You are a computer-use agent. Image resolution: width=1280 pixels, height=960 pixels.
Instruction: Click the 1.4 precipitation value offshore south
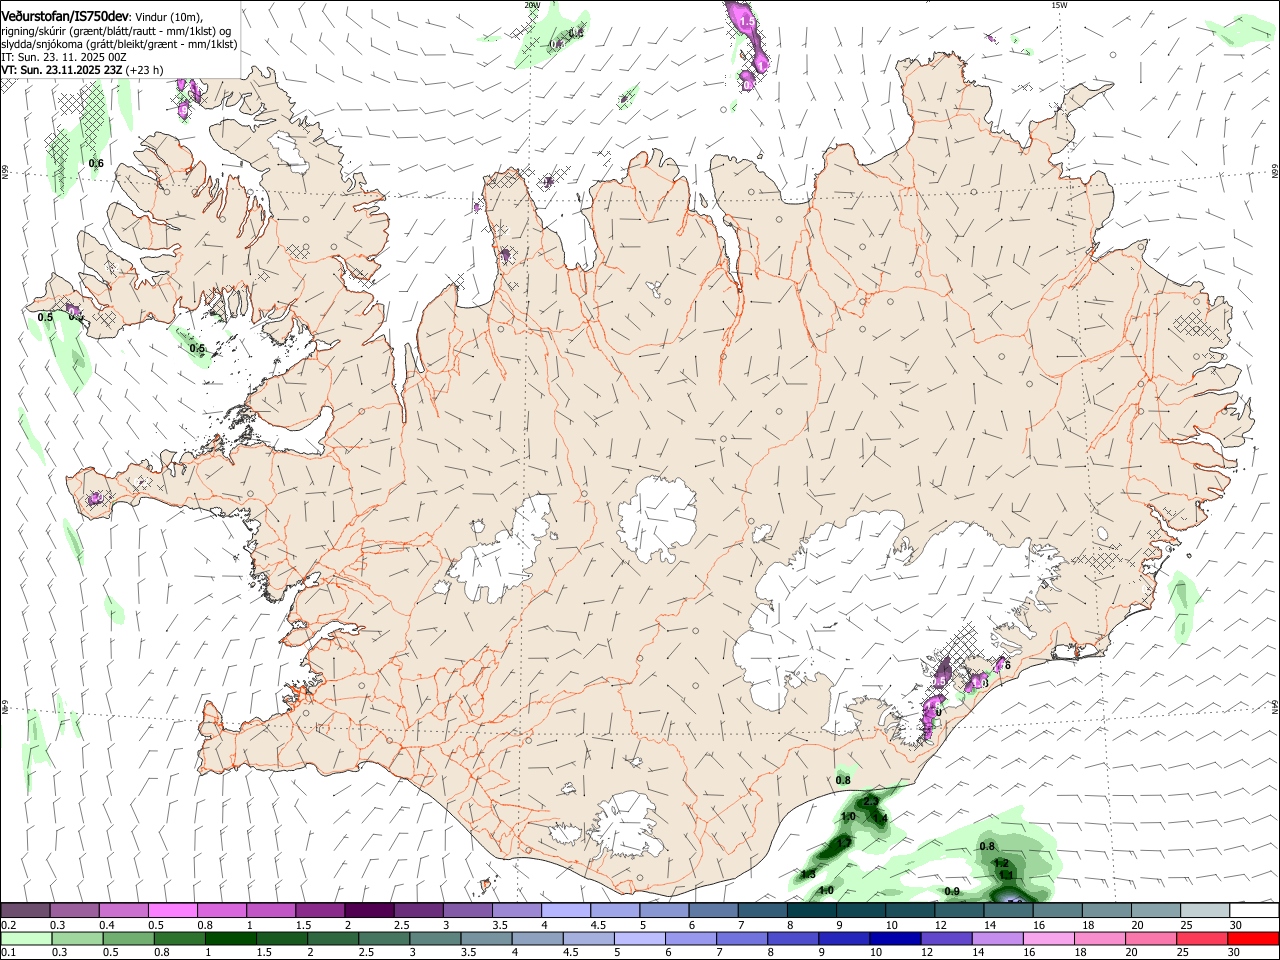tap(880, 819)
